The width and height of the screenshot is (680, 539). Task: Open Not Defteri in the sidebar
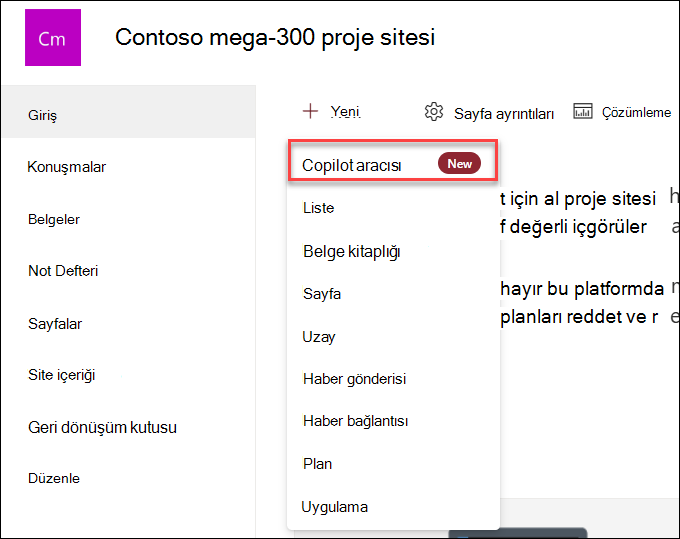[63, 271]
